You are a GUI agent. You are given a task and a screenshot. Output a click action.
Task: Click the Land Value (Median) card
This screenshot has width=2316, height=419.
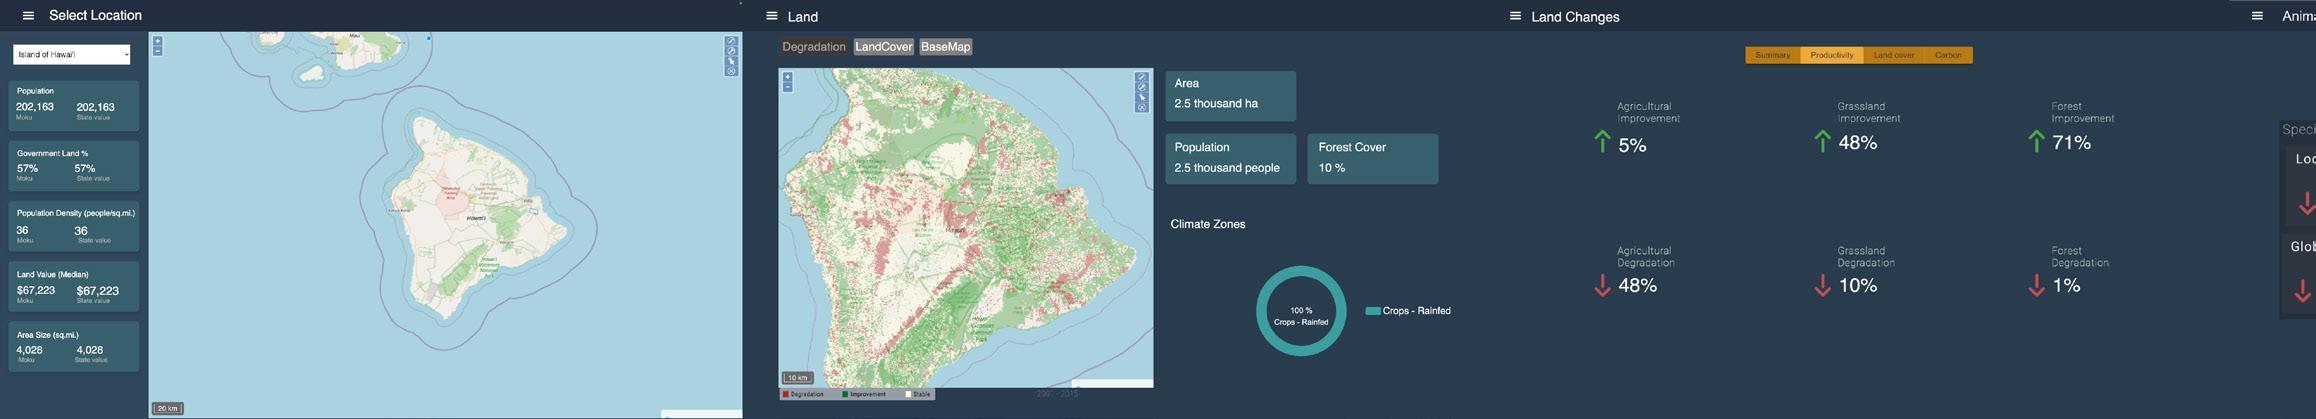tap(74, 287)
